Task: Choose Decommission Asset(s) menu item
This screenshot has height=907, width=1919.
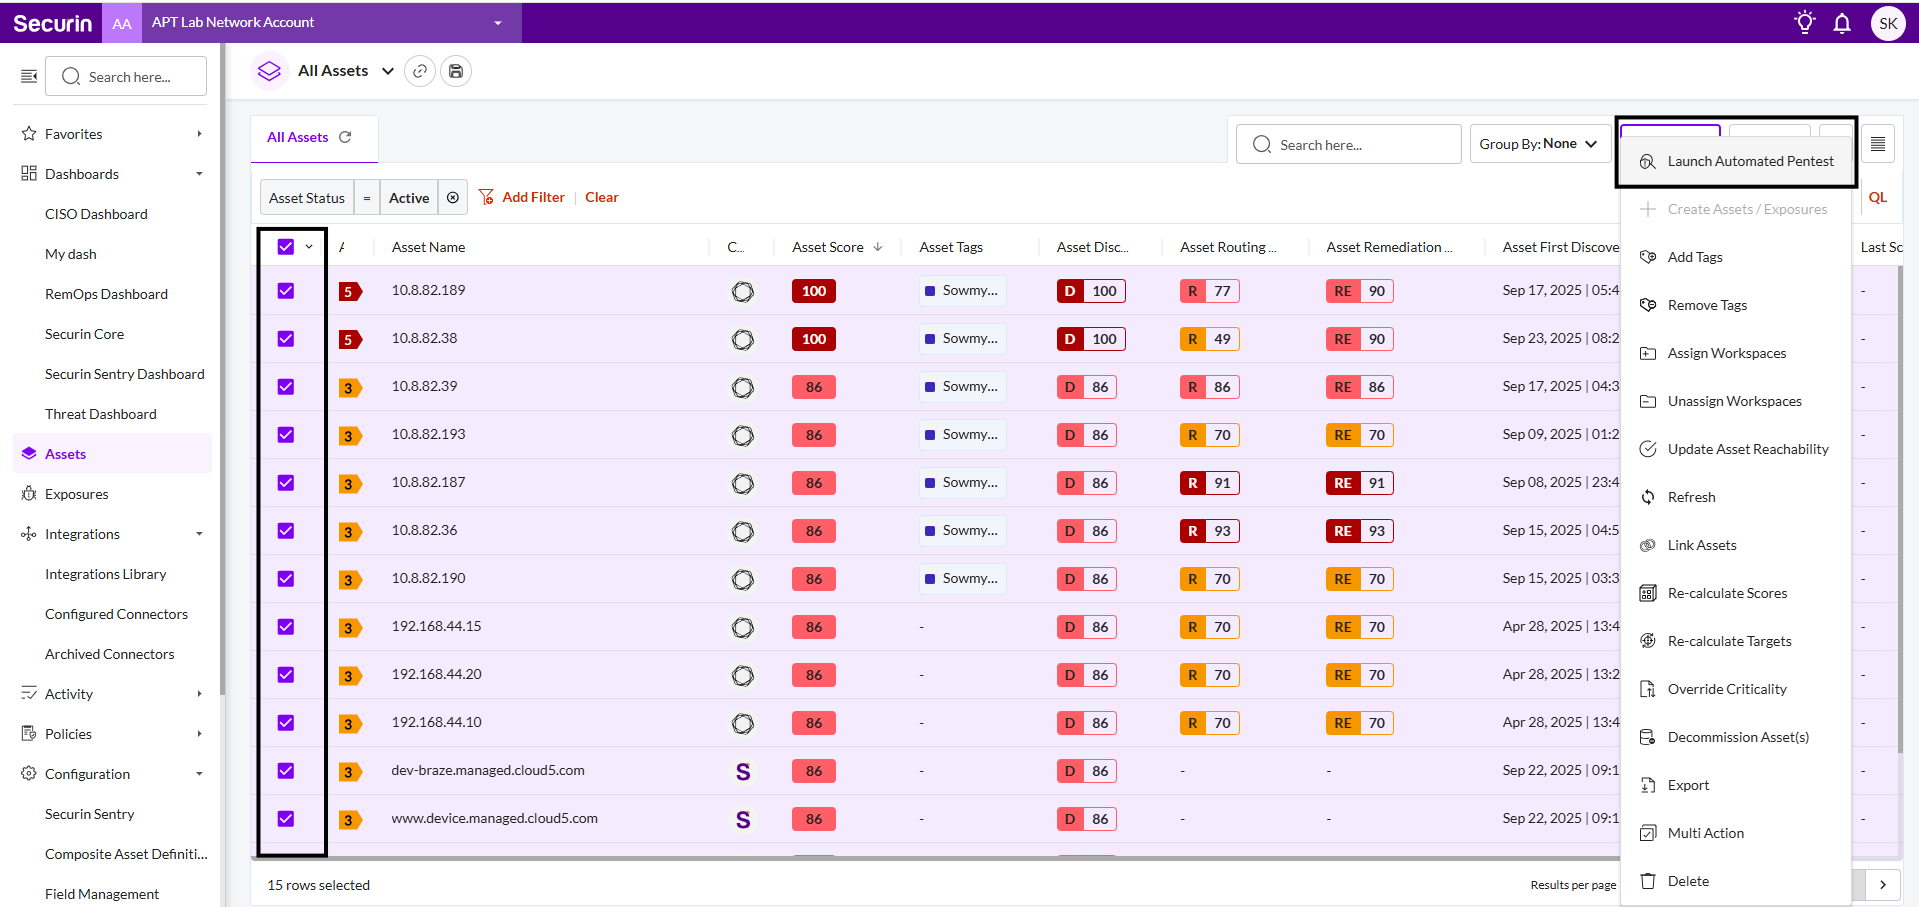Action: [x=1736, y=737]
